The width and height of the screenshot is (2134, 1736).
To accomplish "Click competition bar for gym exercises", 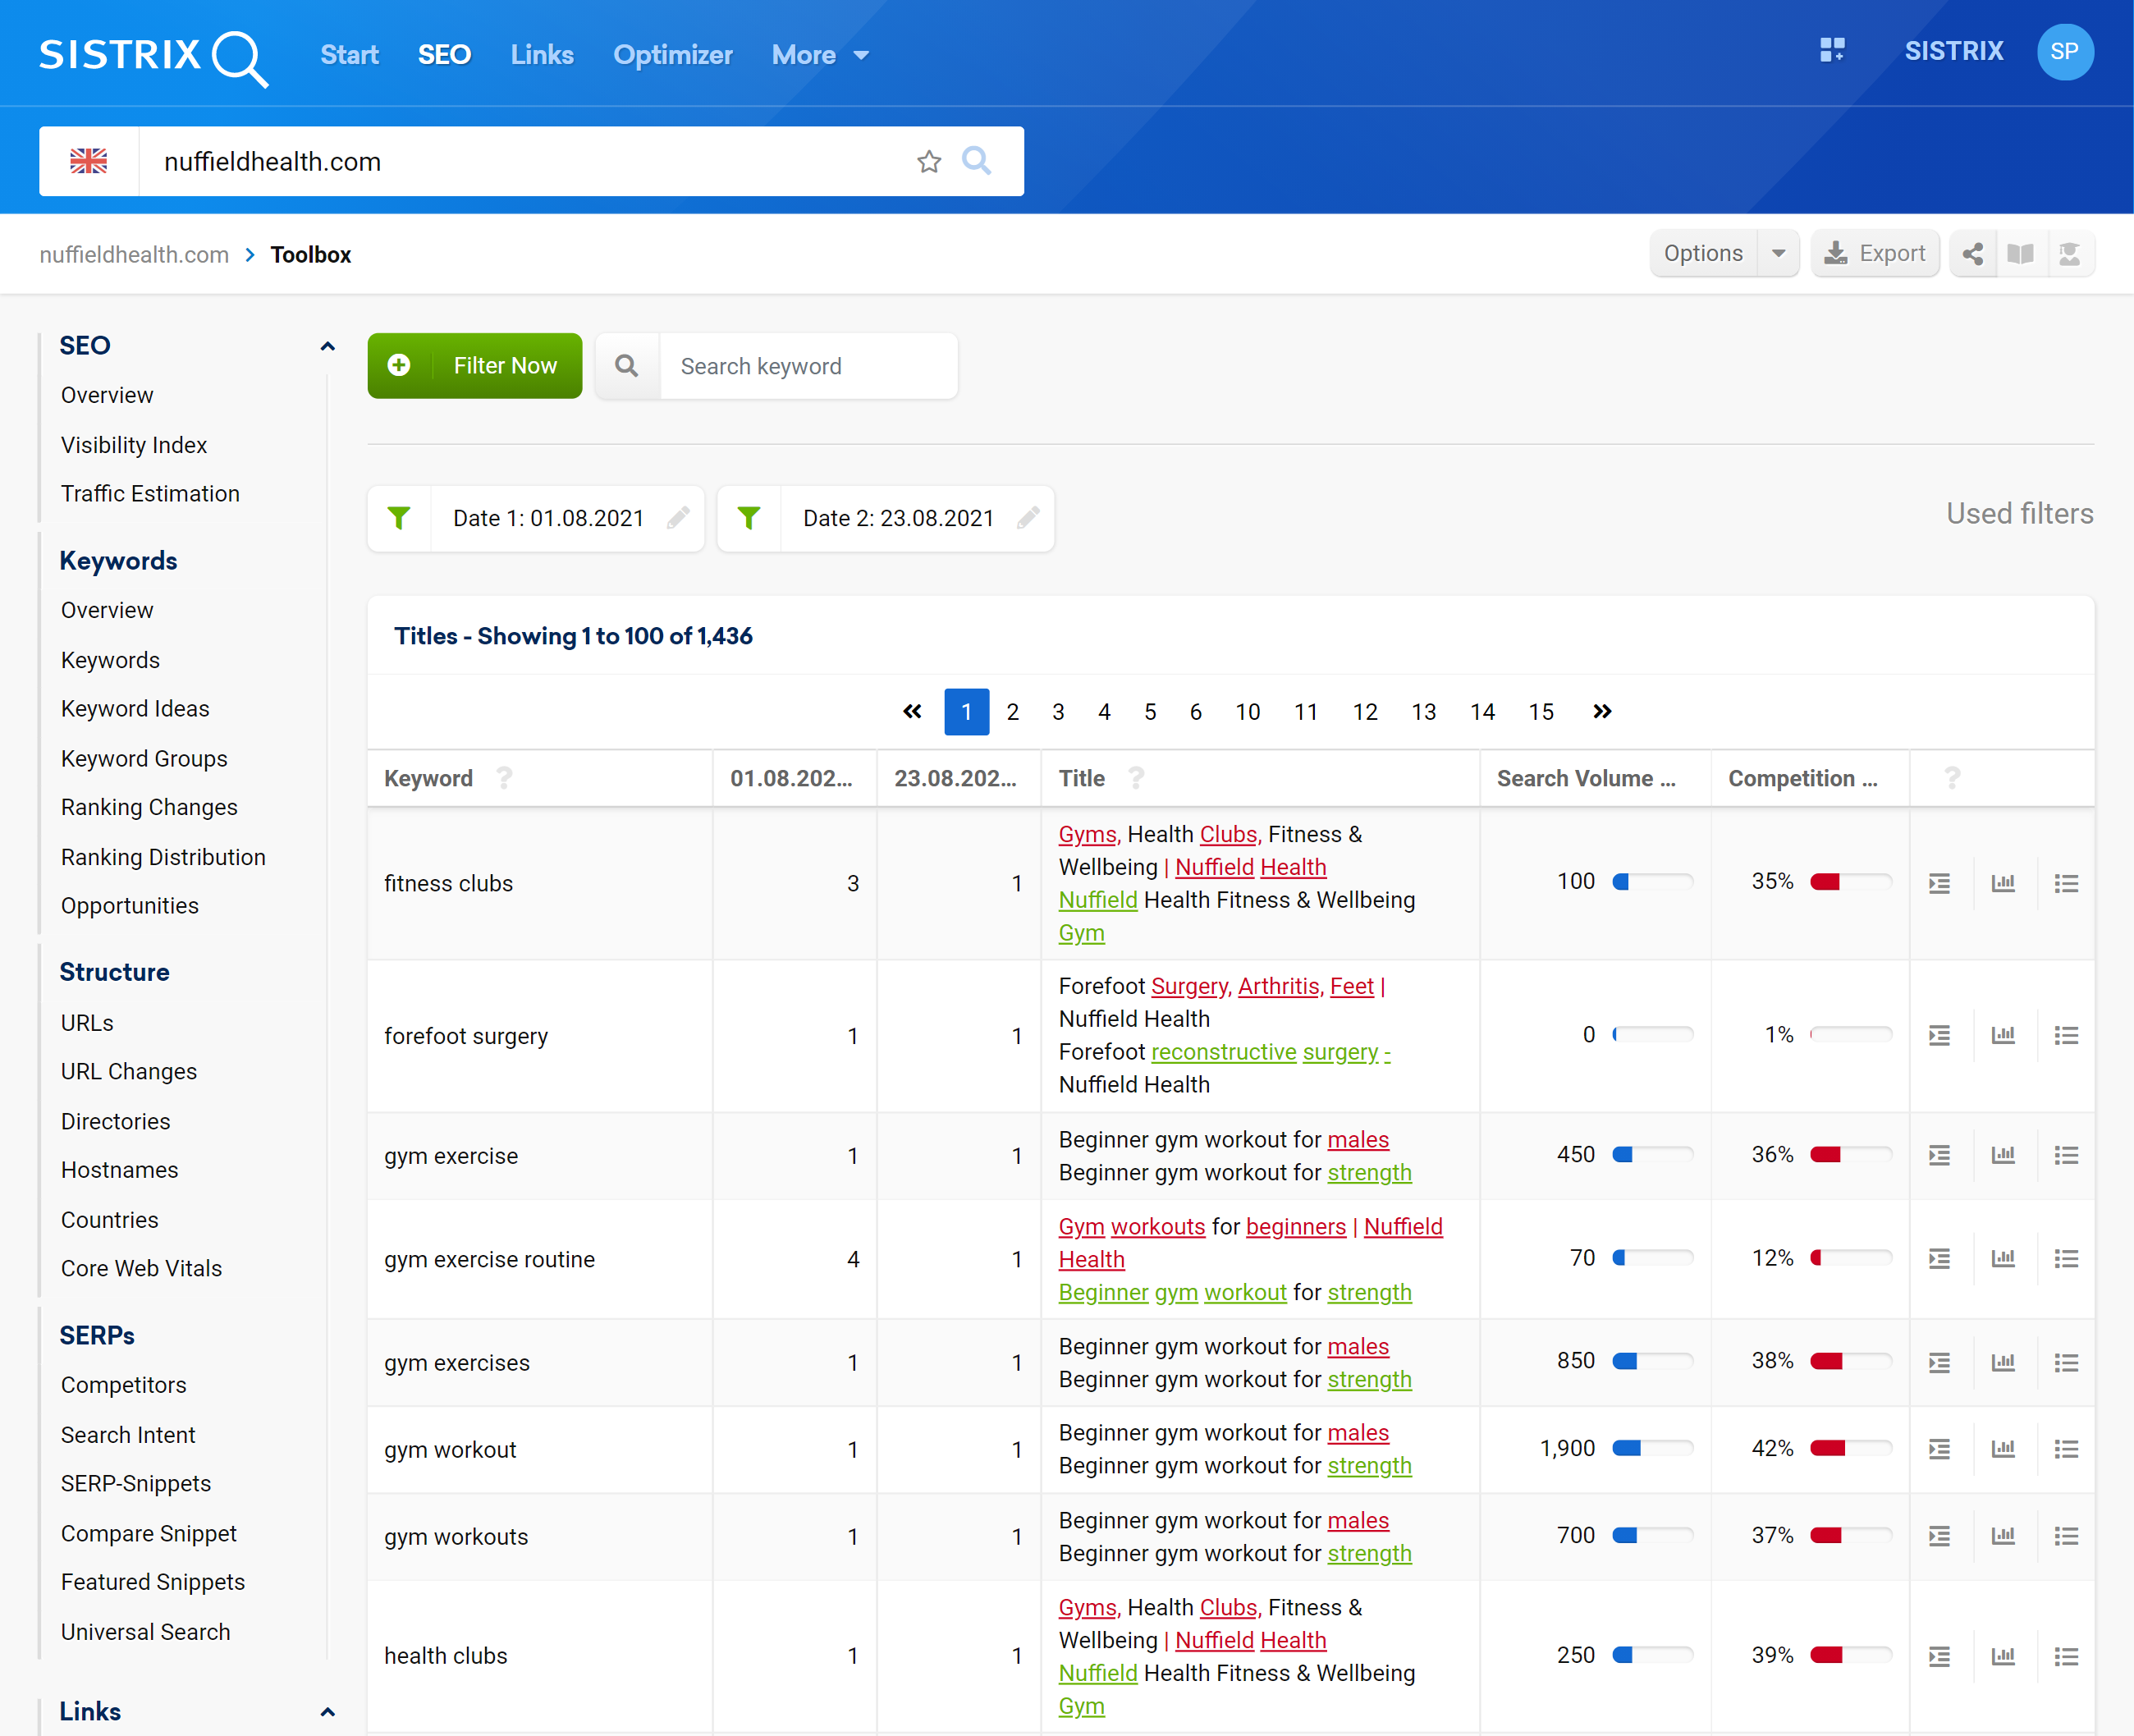I will click(x=1851, y=1361).
